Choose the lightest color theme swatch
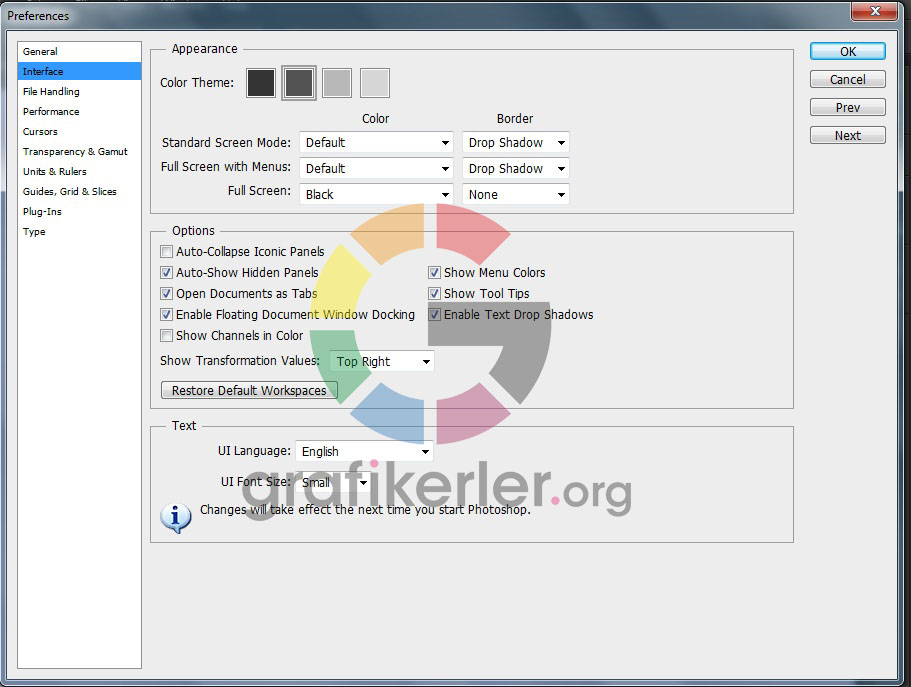Screen dimensions: 911x687 click(375, 83)
